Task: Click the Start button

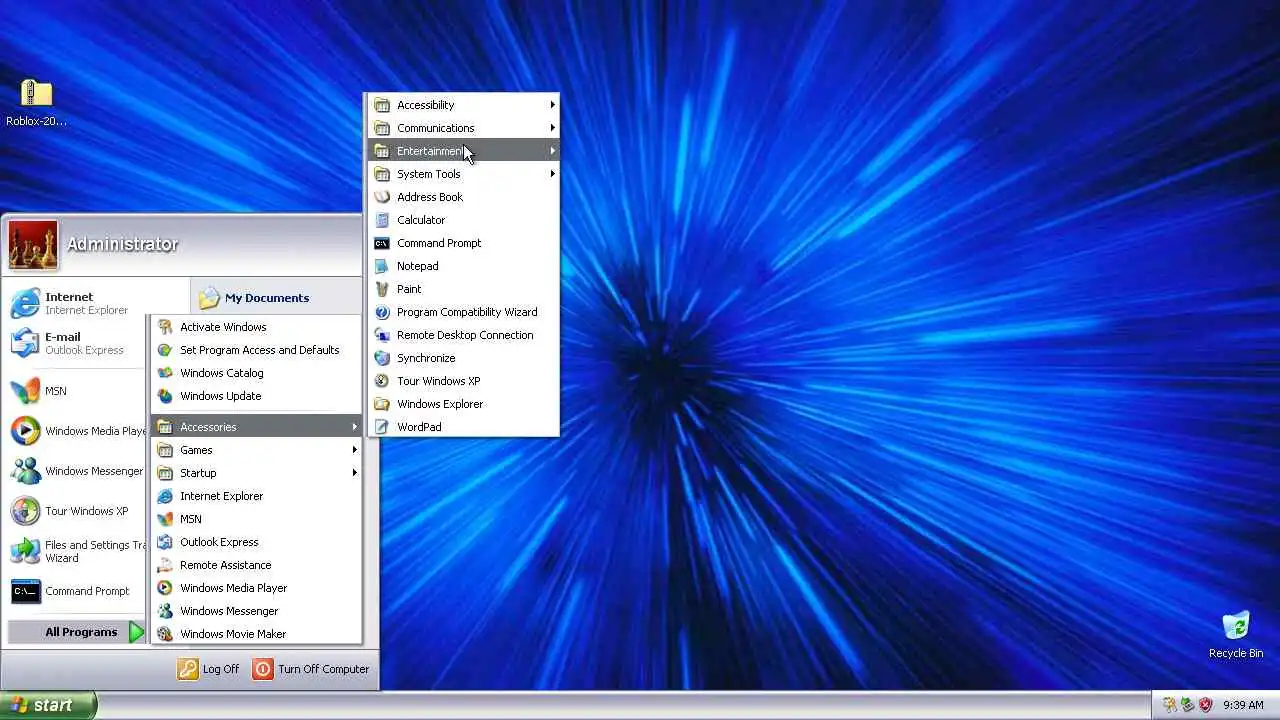Action: tap(48, 705)
